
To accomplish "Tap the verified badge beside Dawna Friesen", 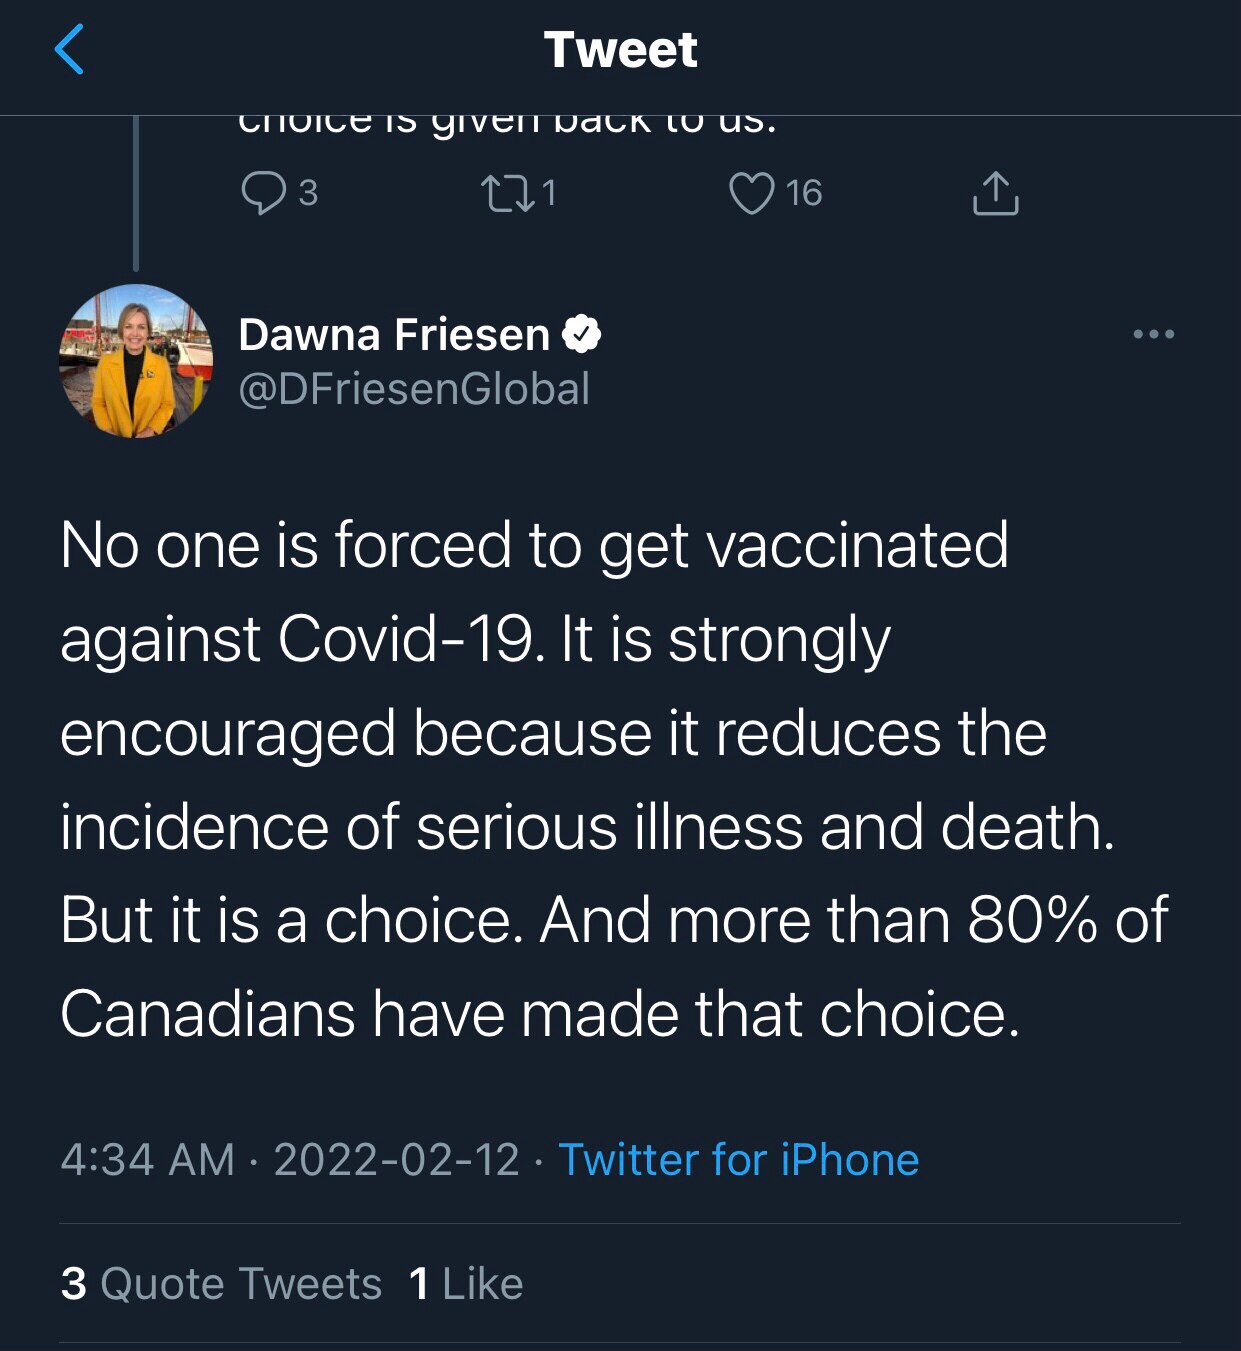I will (x=582, y=334).
